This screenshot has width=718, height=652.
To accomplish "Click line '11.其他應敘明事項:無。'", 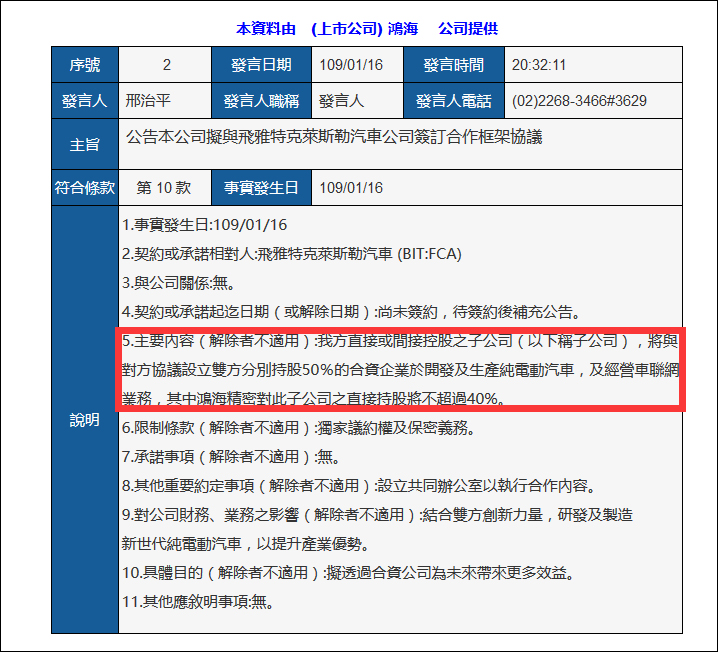I will 198,601.
